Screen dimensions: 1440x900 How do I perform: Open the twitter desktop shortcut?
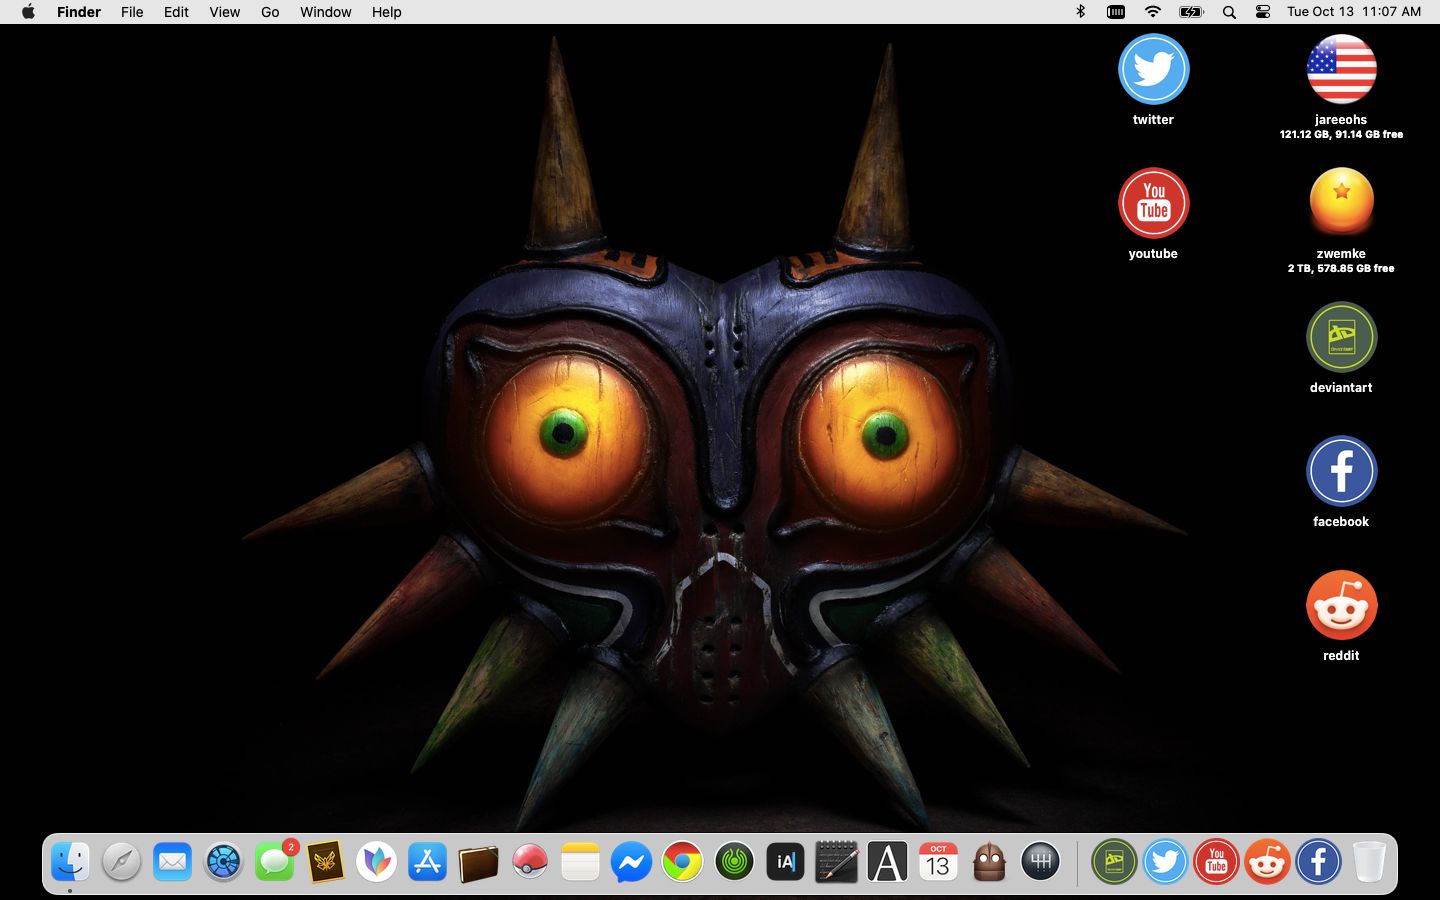pyautogui.click(x=1153, y=69)
